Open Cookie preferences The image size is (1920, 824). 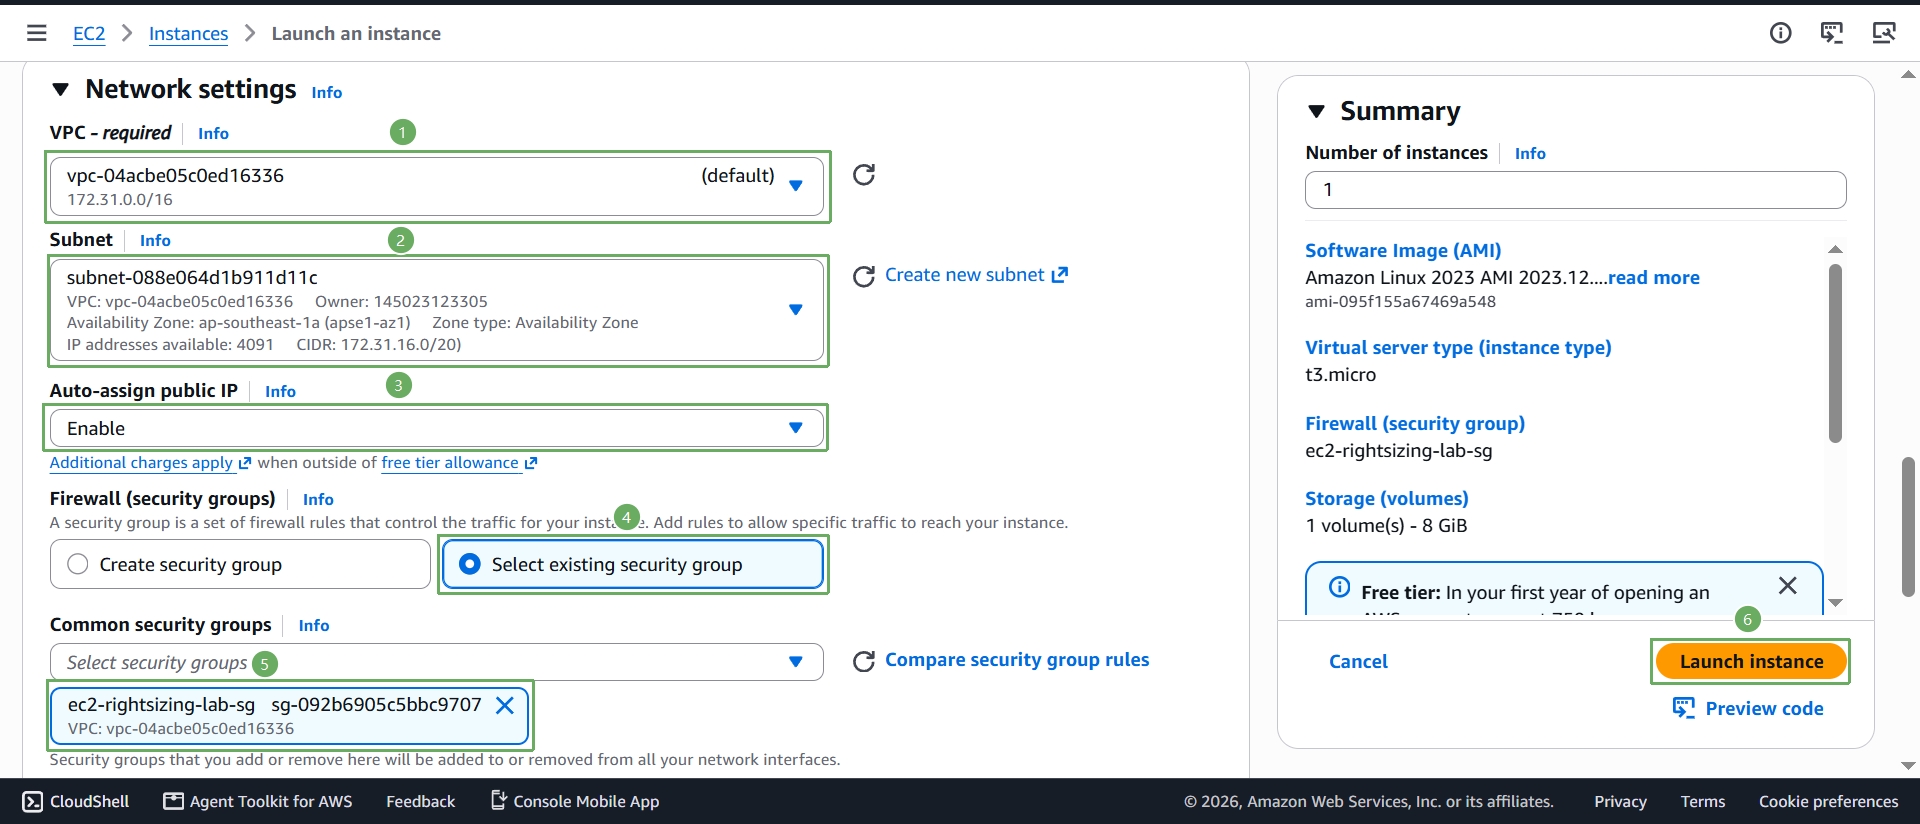[1828, 801]
